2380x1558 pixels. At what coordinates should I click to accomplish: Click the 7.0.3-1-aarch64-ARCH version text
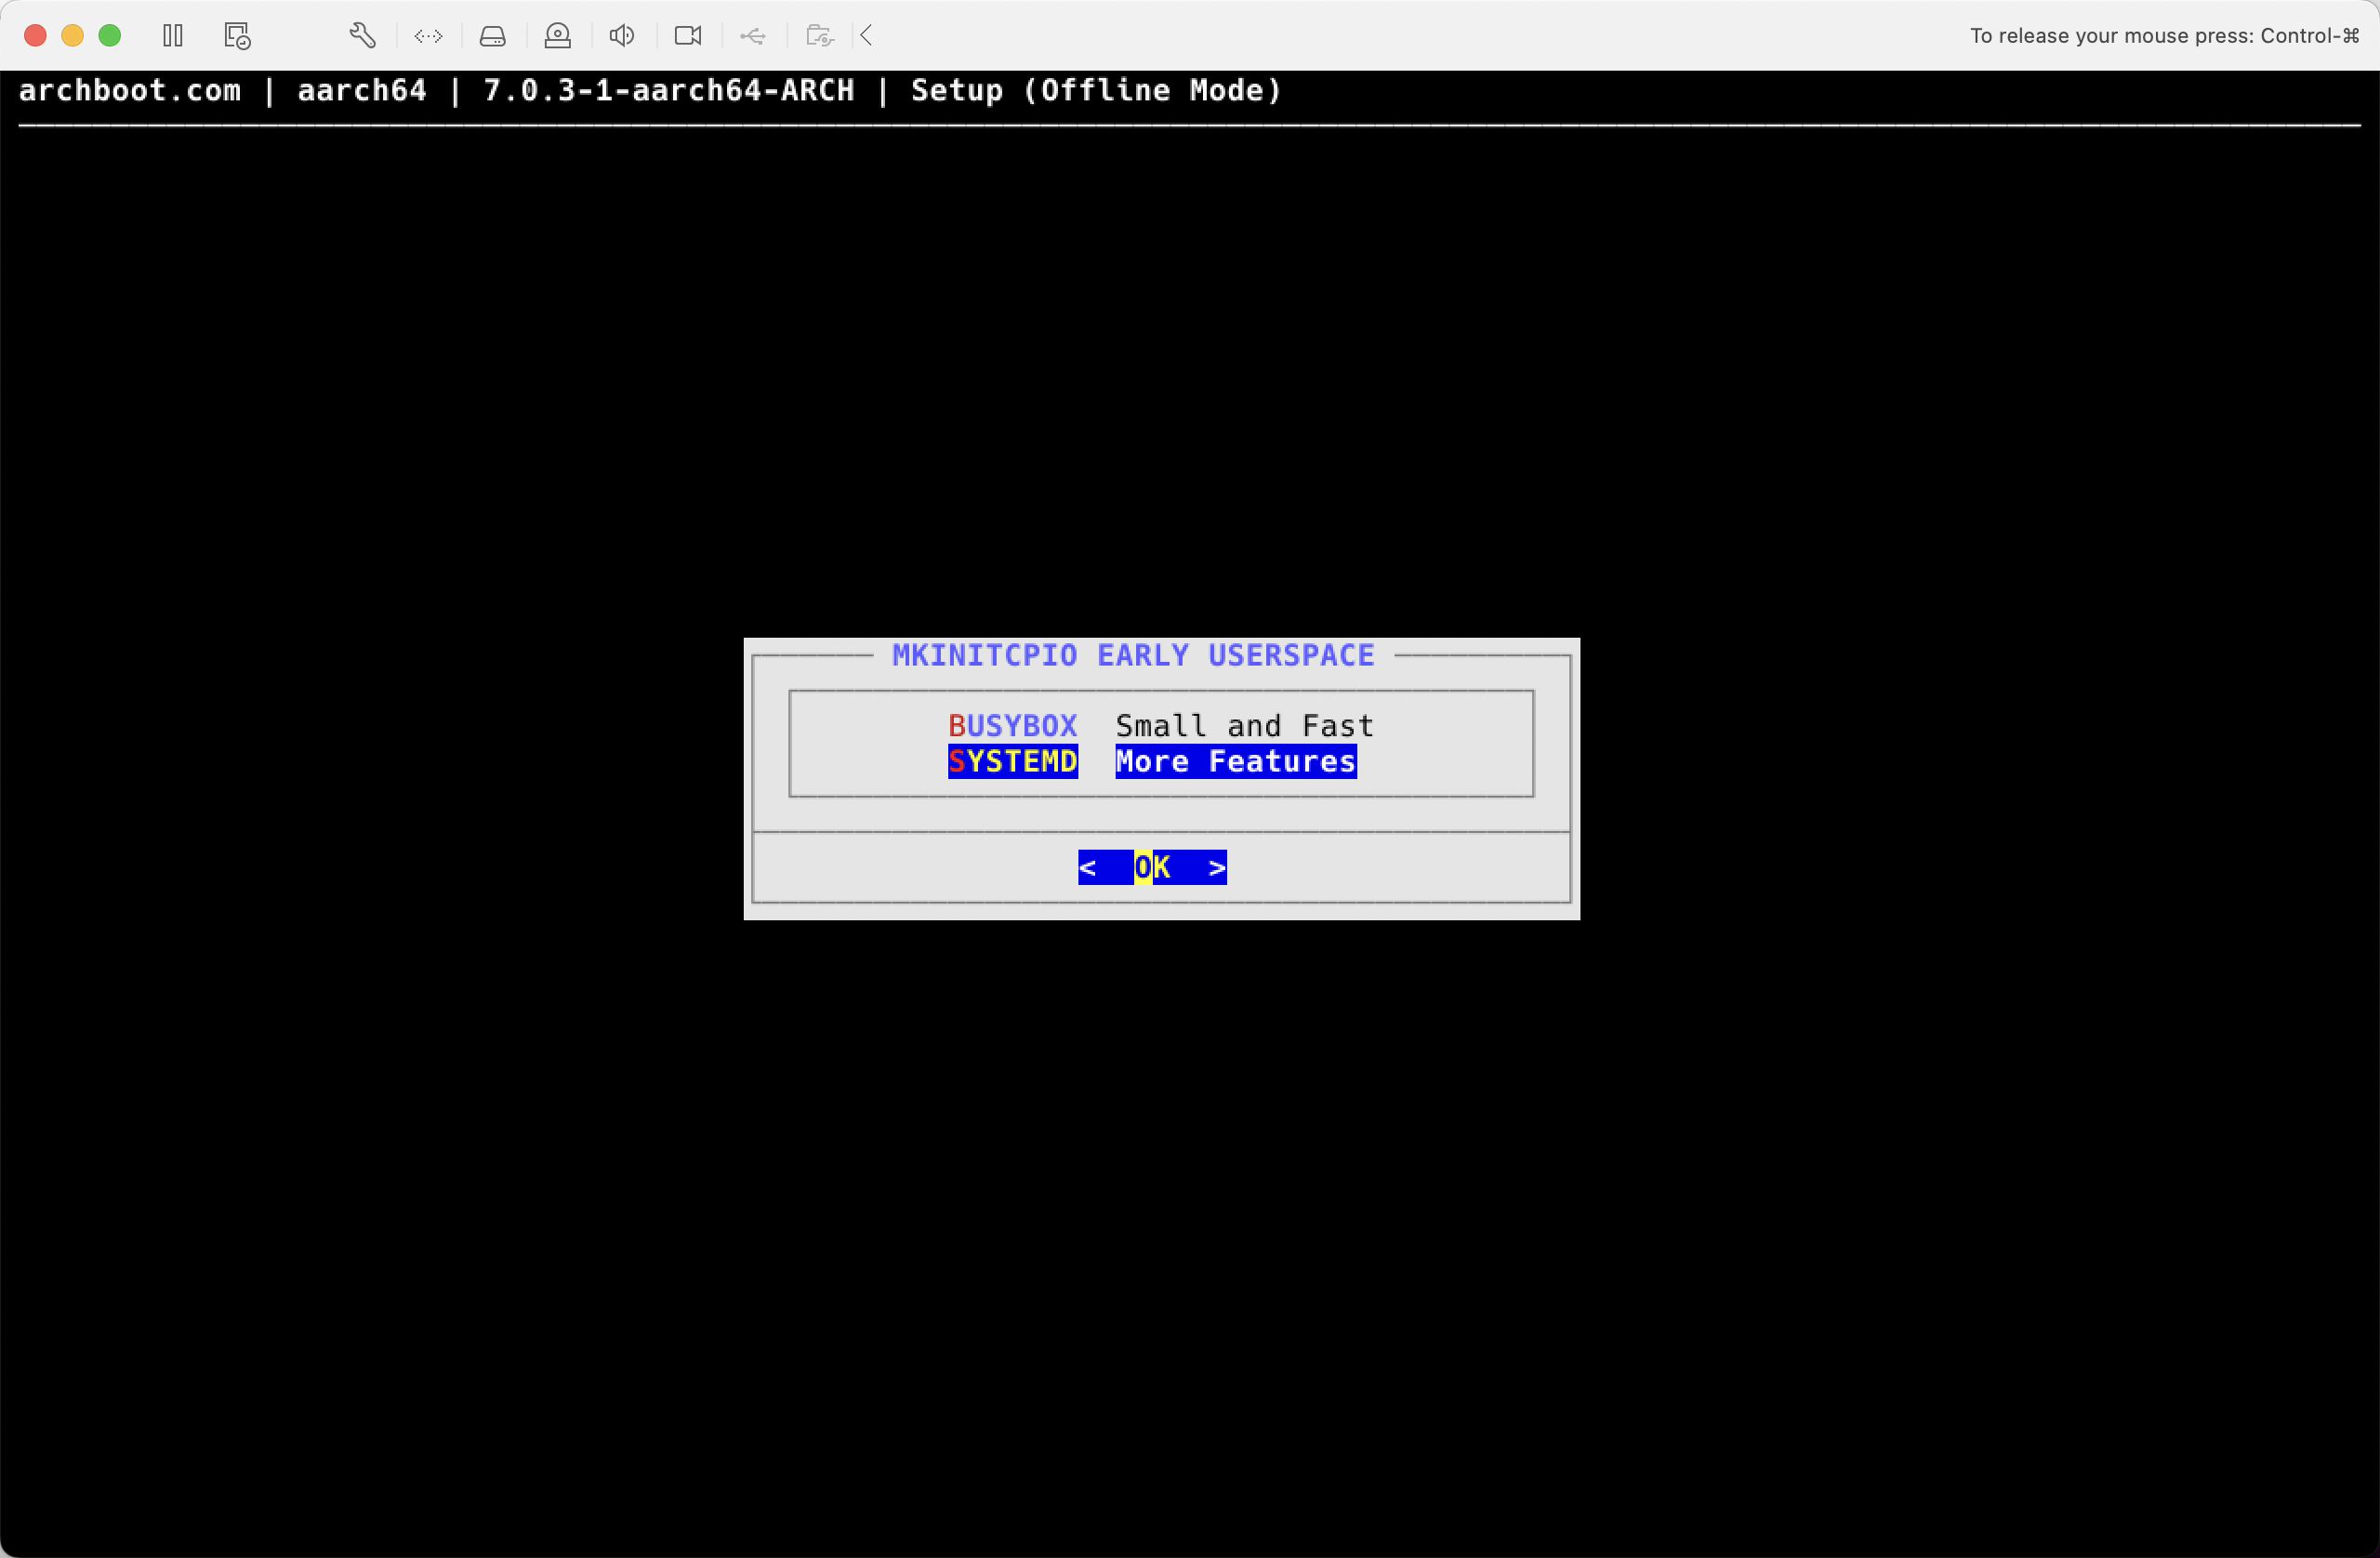(669, 90)
